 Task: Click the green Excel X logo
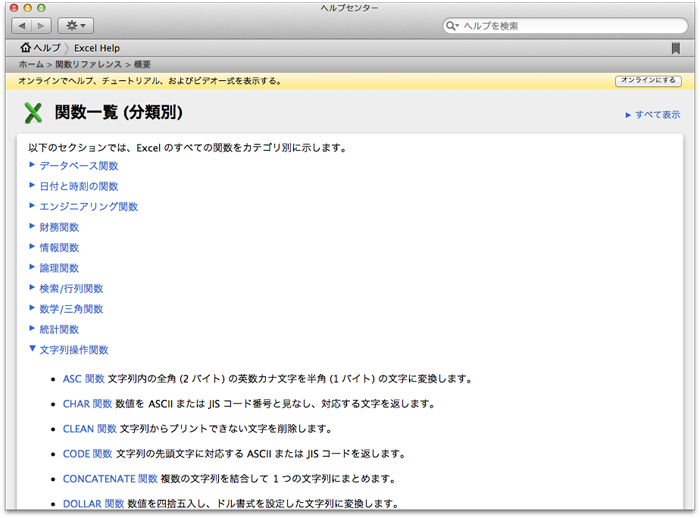33,113
